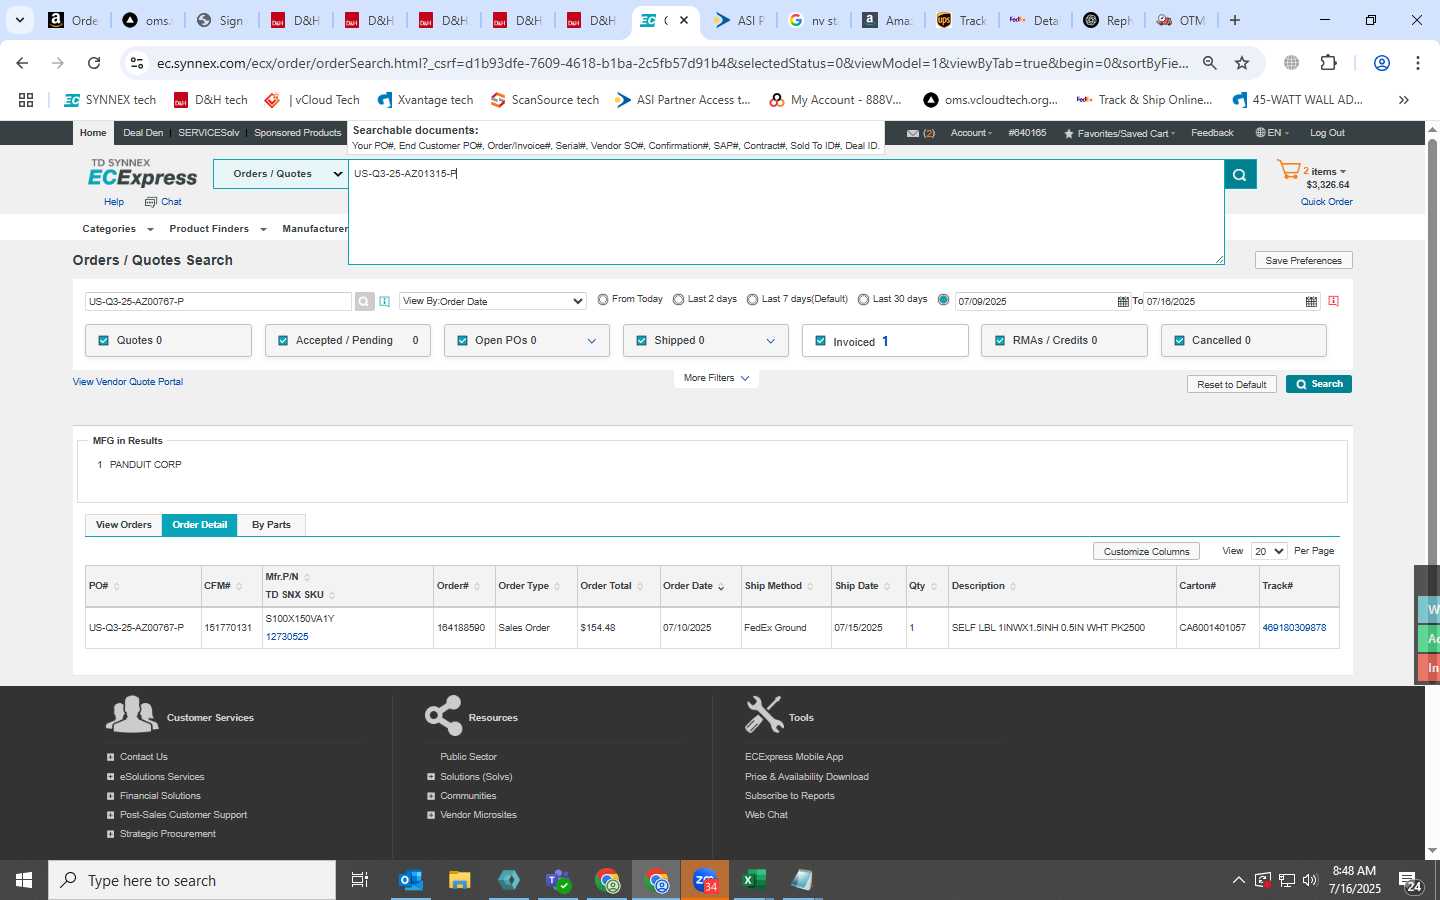This screenshot has height=900, width=1440.
Task: Toggle RMAs / Credits checkbox
Action: (1000, 341)
